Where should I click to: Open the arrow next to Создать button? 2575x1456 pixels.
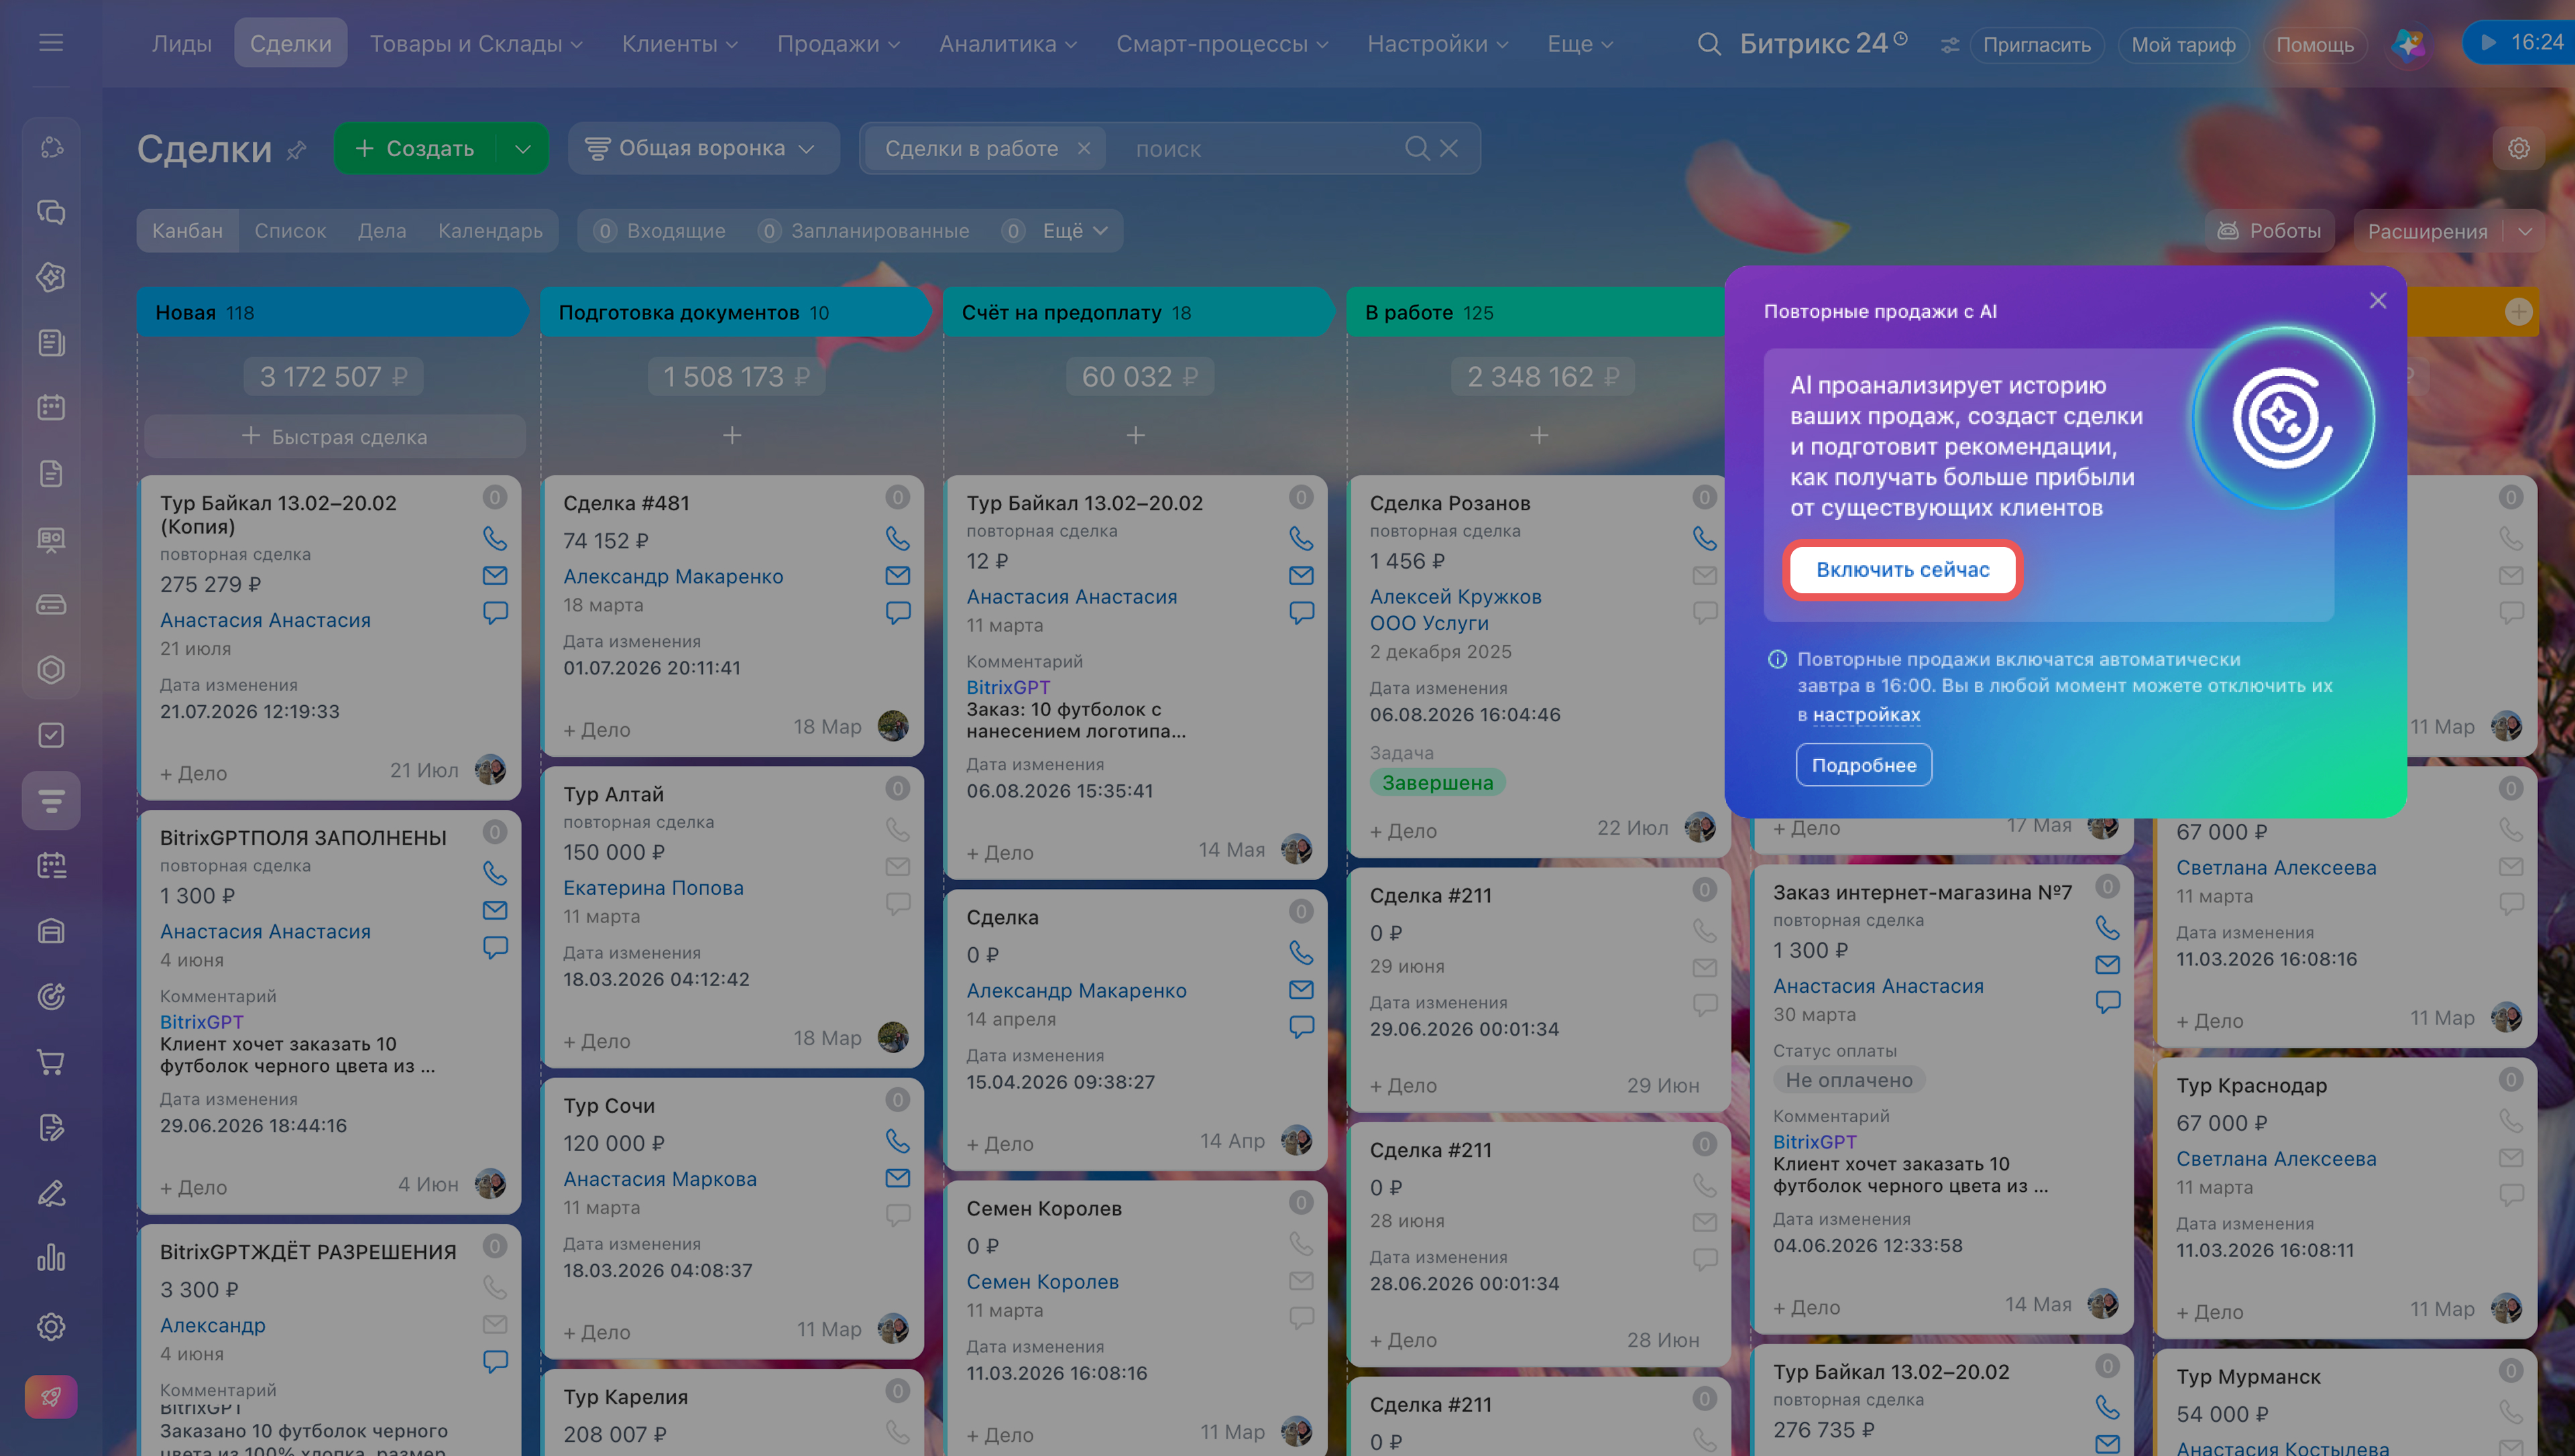click(x=523, y=148)
